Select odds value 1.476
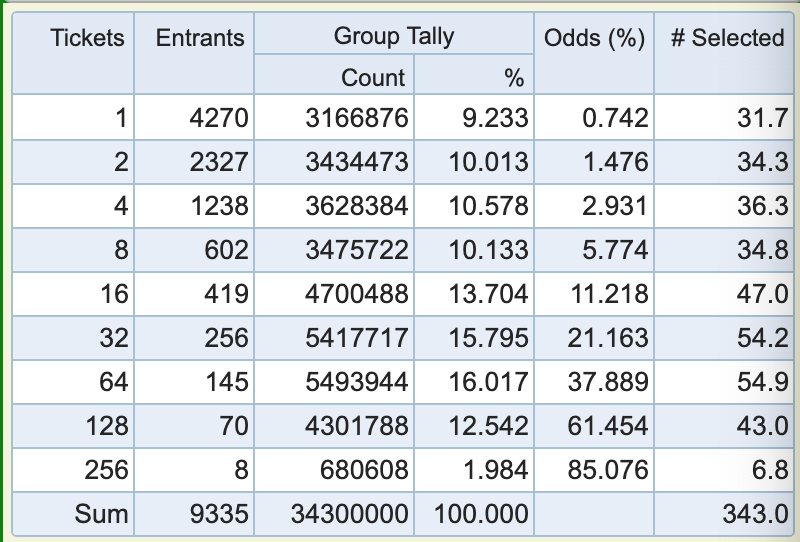 tap(615, 162)
